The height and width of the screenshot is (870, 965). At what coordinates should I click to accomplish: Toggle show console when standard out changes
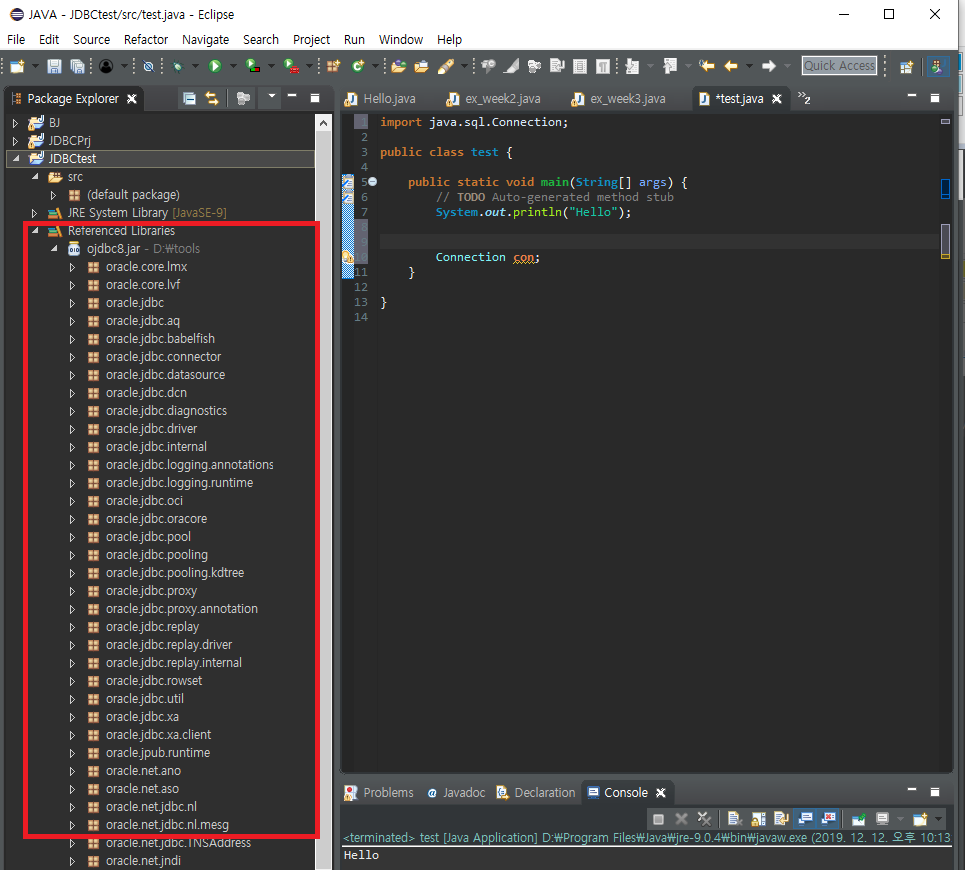coord(806,819)
